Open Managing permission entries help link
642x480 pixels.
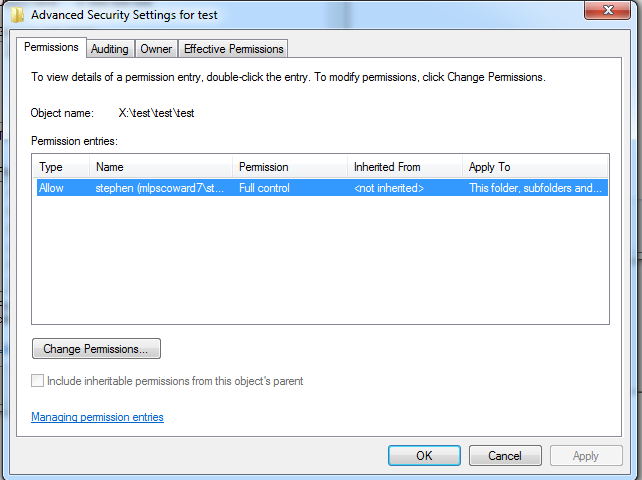click(x=97, y=417)
